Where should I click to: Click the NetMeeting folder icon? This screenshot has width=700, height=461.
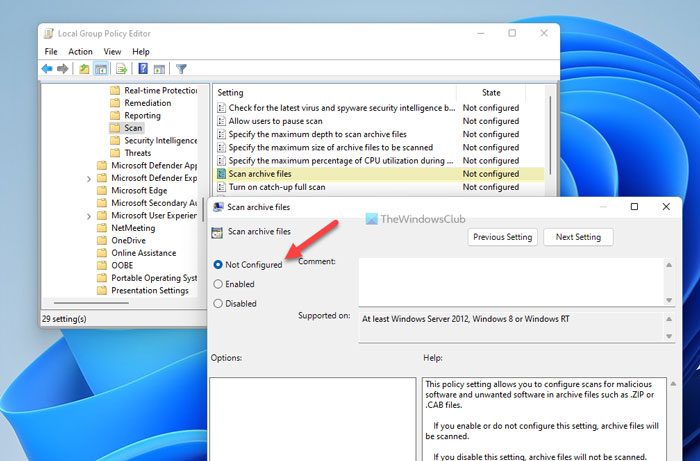[102, 228]
